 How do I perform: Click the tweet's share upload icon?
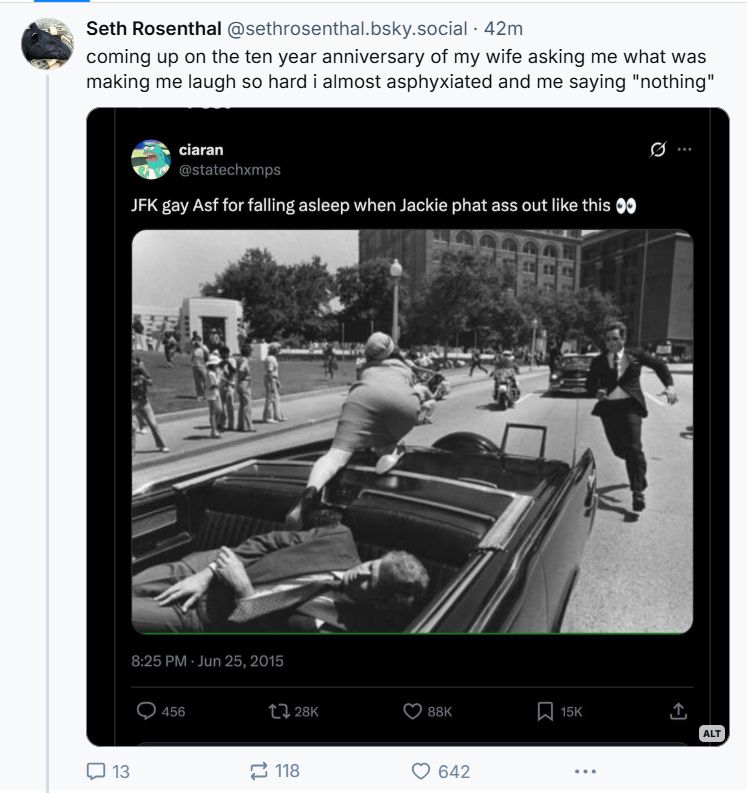click(x=678, y=711)
